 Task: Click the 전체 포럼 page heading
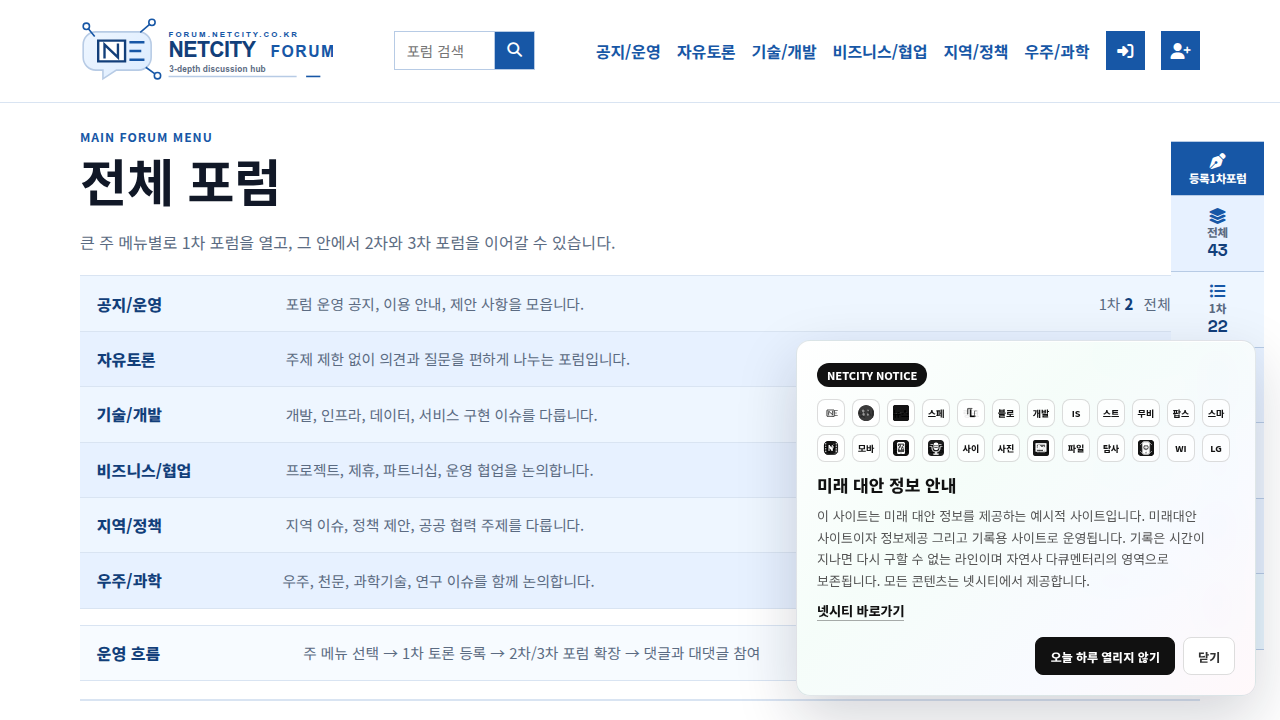pos(180,183)
